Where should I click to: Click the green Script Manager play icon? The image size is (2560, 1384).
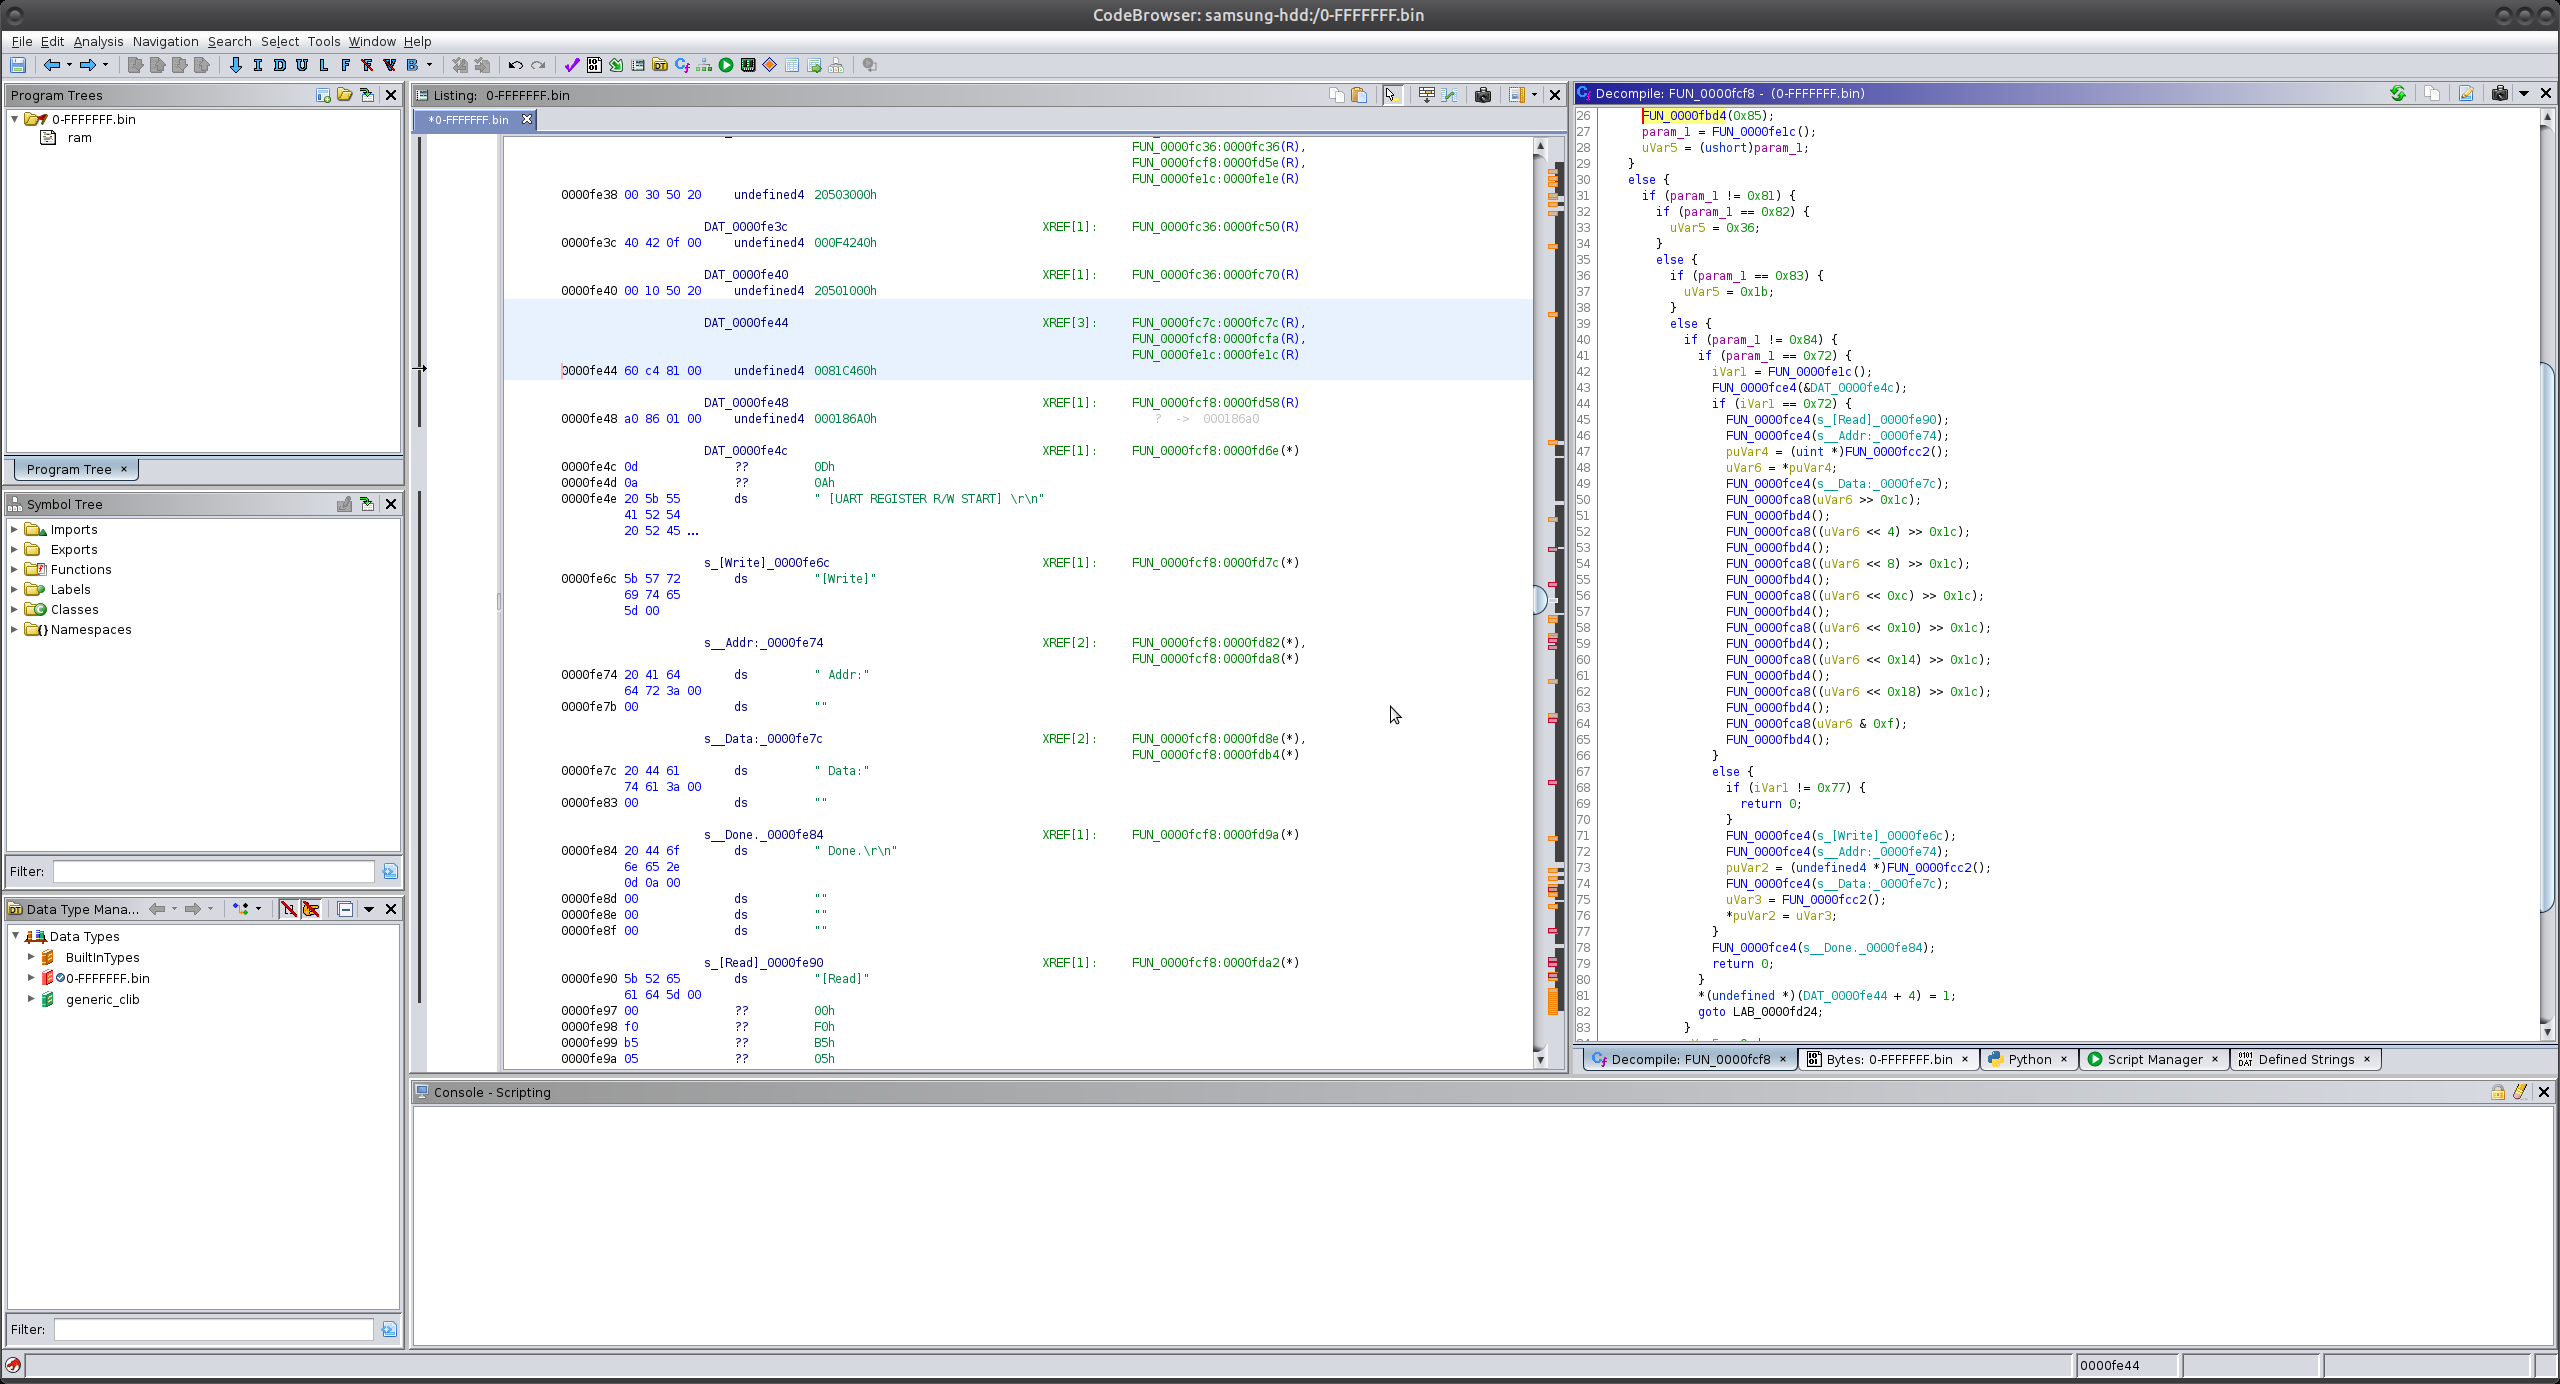726,65
